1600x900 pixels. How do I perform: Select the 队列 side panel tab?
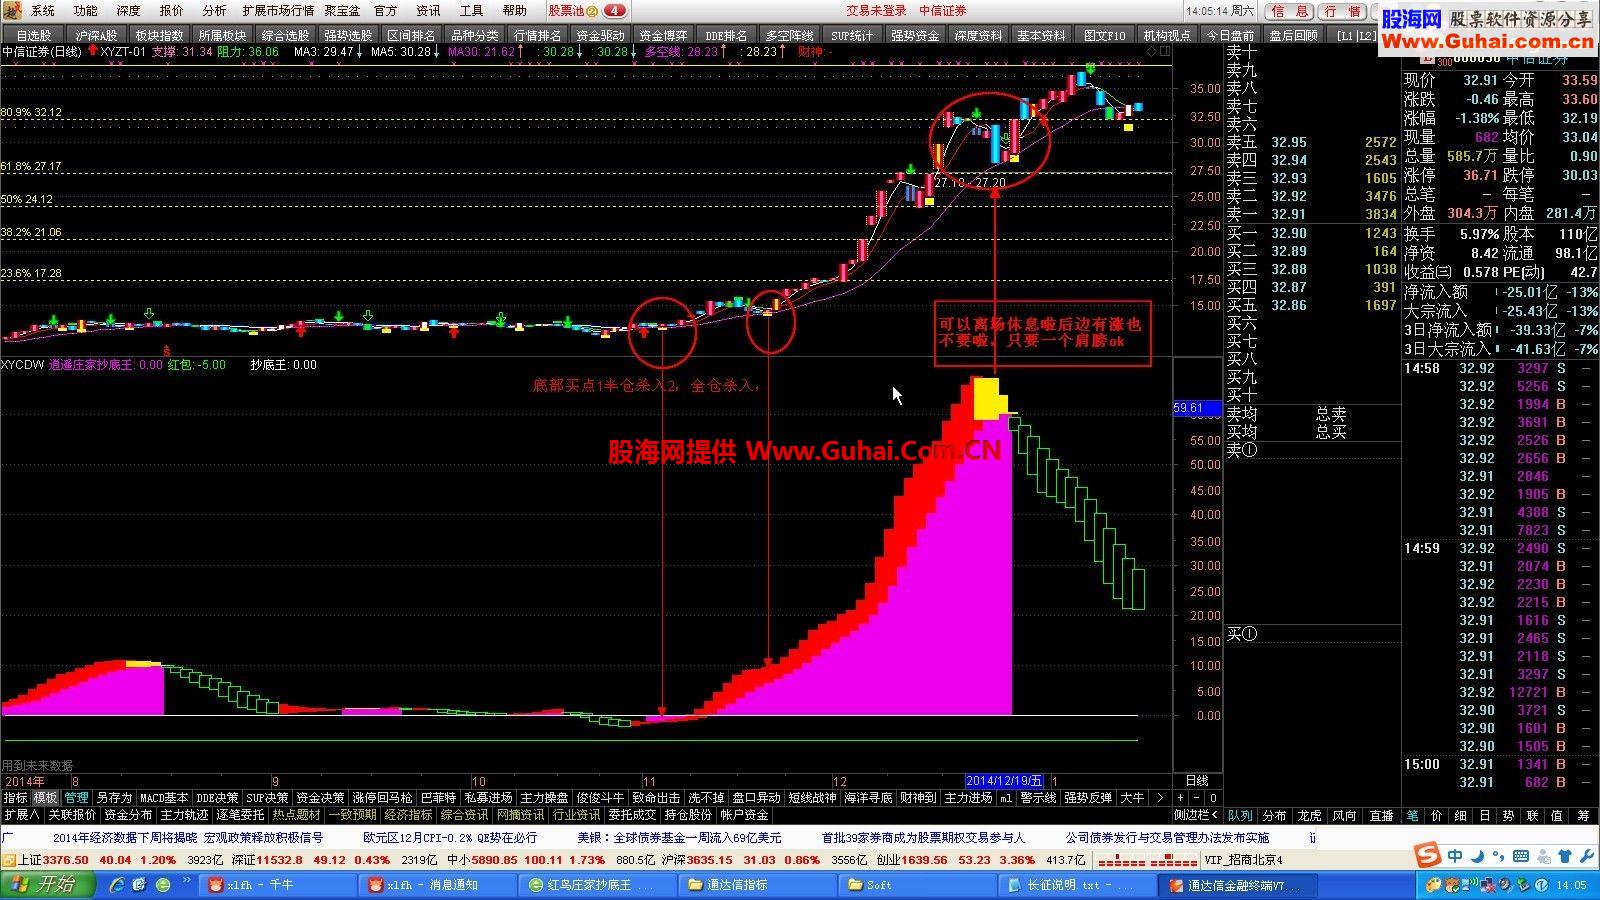click(x=1240, y=816)
